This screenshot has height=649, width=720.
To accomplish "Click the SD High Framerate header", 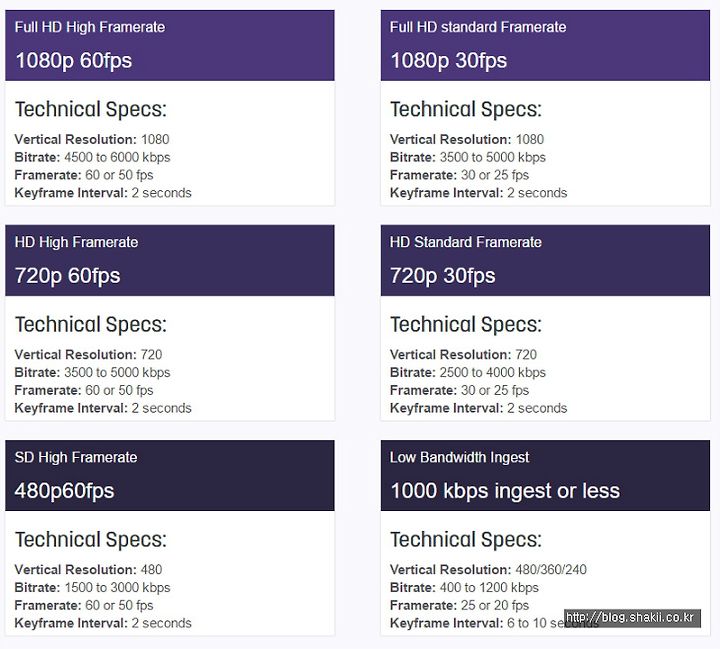I will pyautogui.click(x=76, y=457).
